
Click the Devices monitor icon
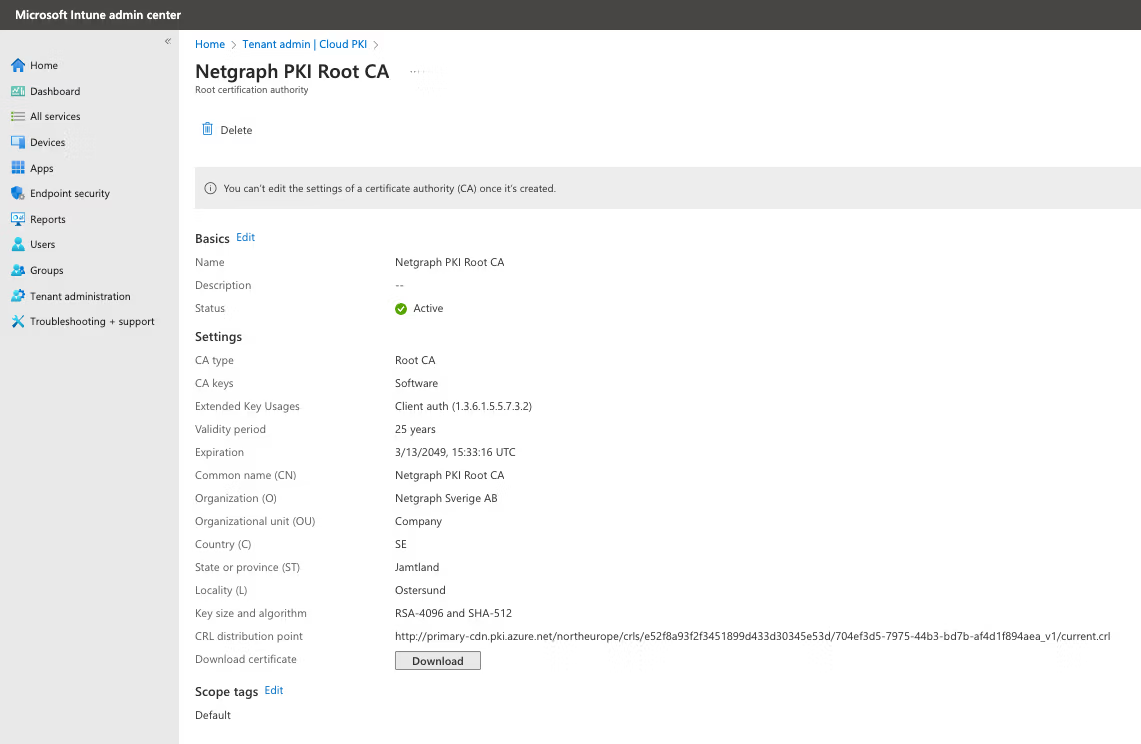pyautogui.click(x=18, y=142)
